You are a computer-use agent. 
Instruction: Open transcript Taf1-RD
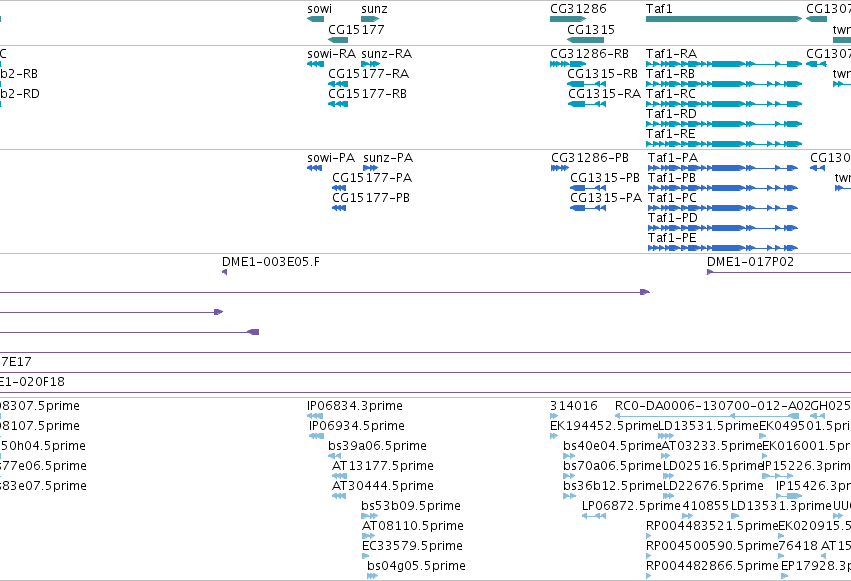[x=671, y=114]
